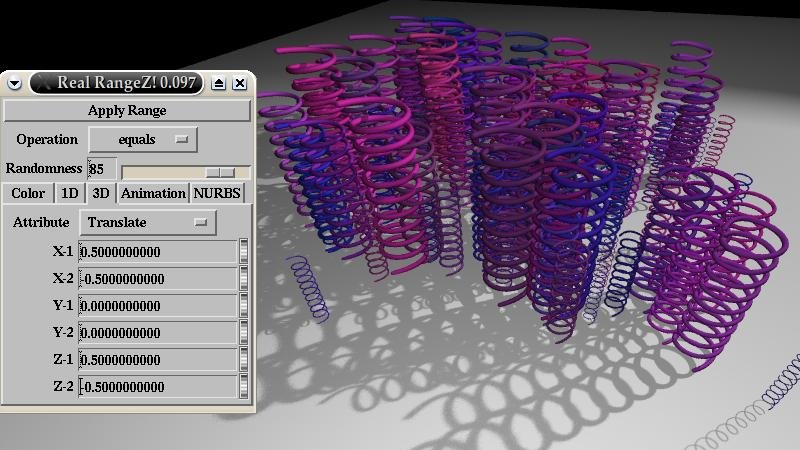Click the Real RangeZ! 0.097 title bar

[x=117, y=83]
